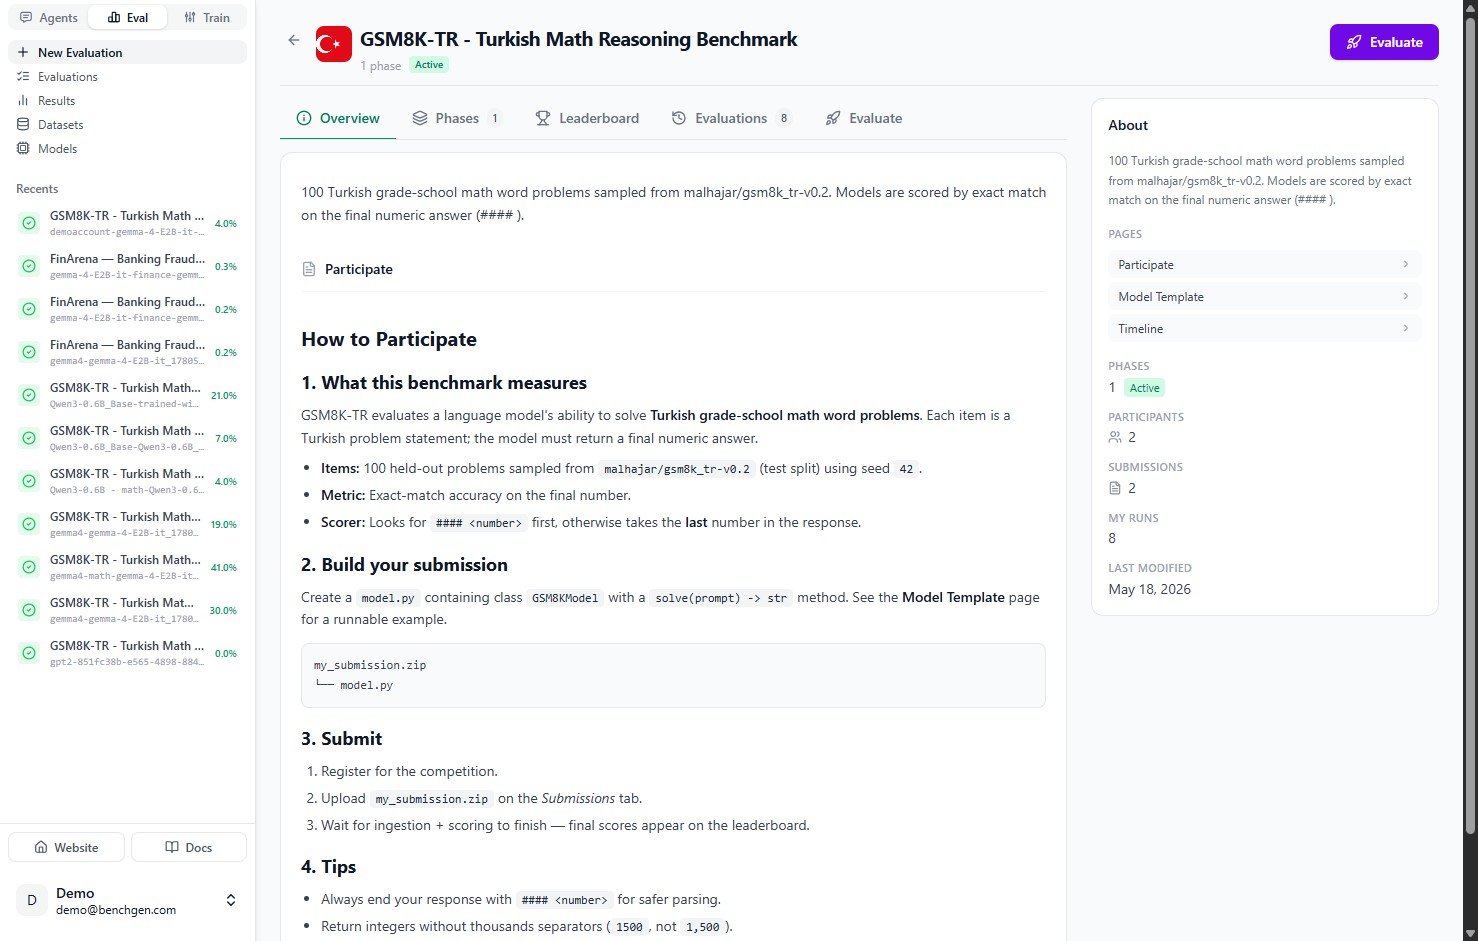The width and height of the screenshot is (1478, 941).
Task: Open recent run scoring 7.0%
Action: click(x=127, y=438)
